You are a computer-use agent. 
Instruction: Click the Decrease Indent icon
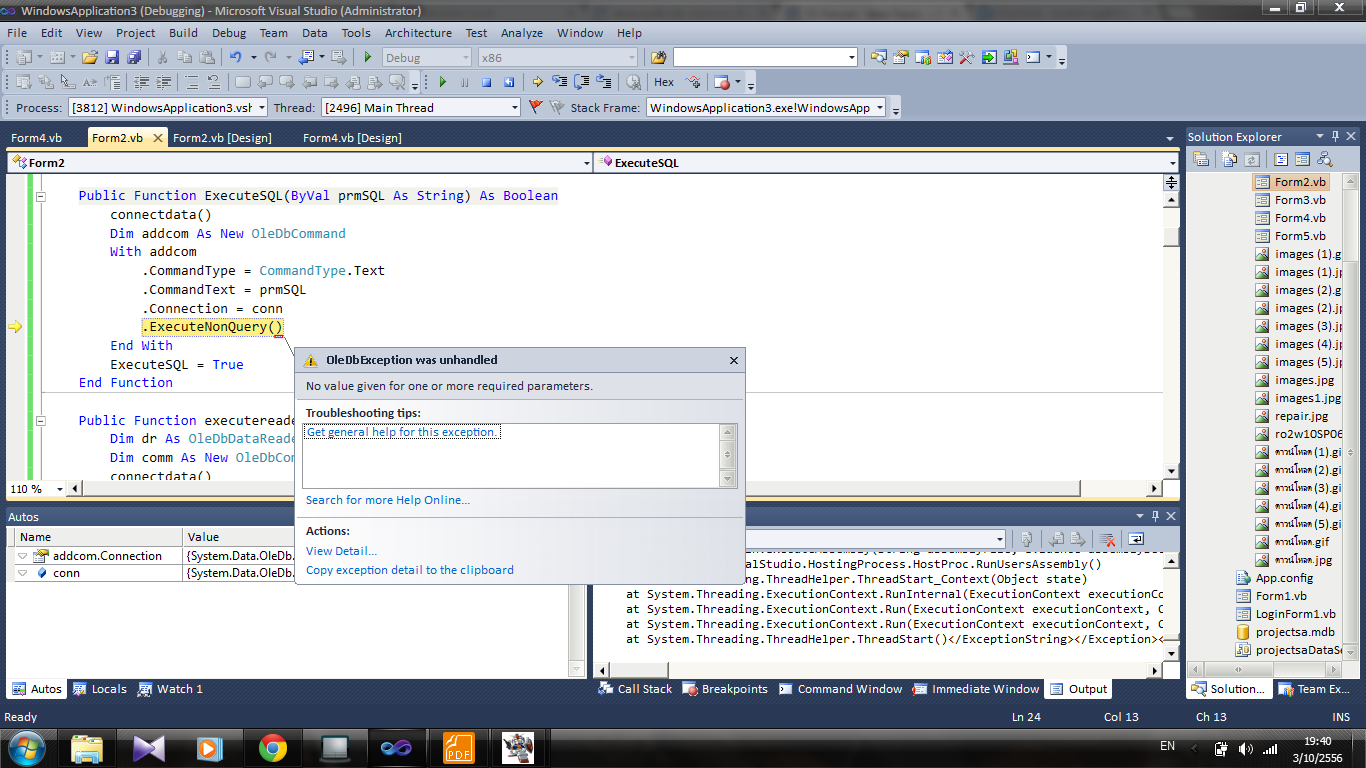tap(141, 82)
